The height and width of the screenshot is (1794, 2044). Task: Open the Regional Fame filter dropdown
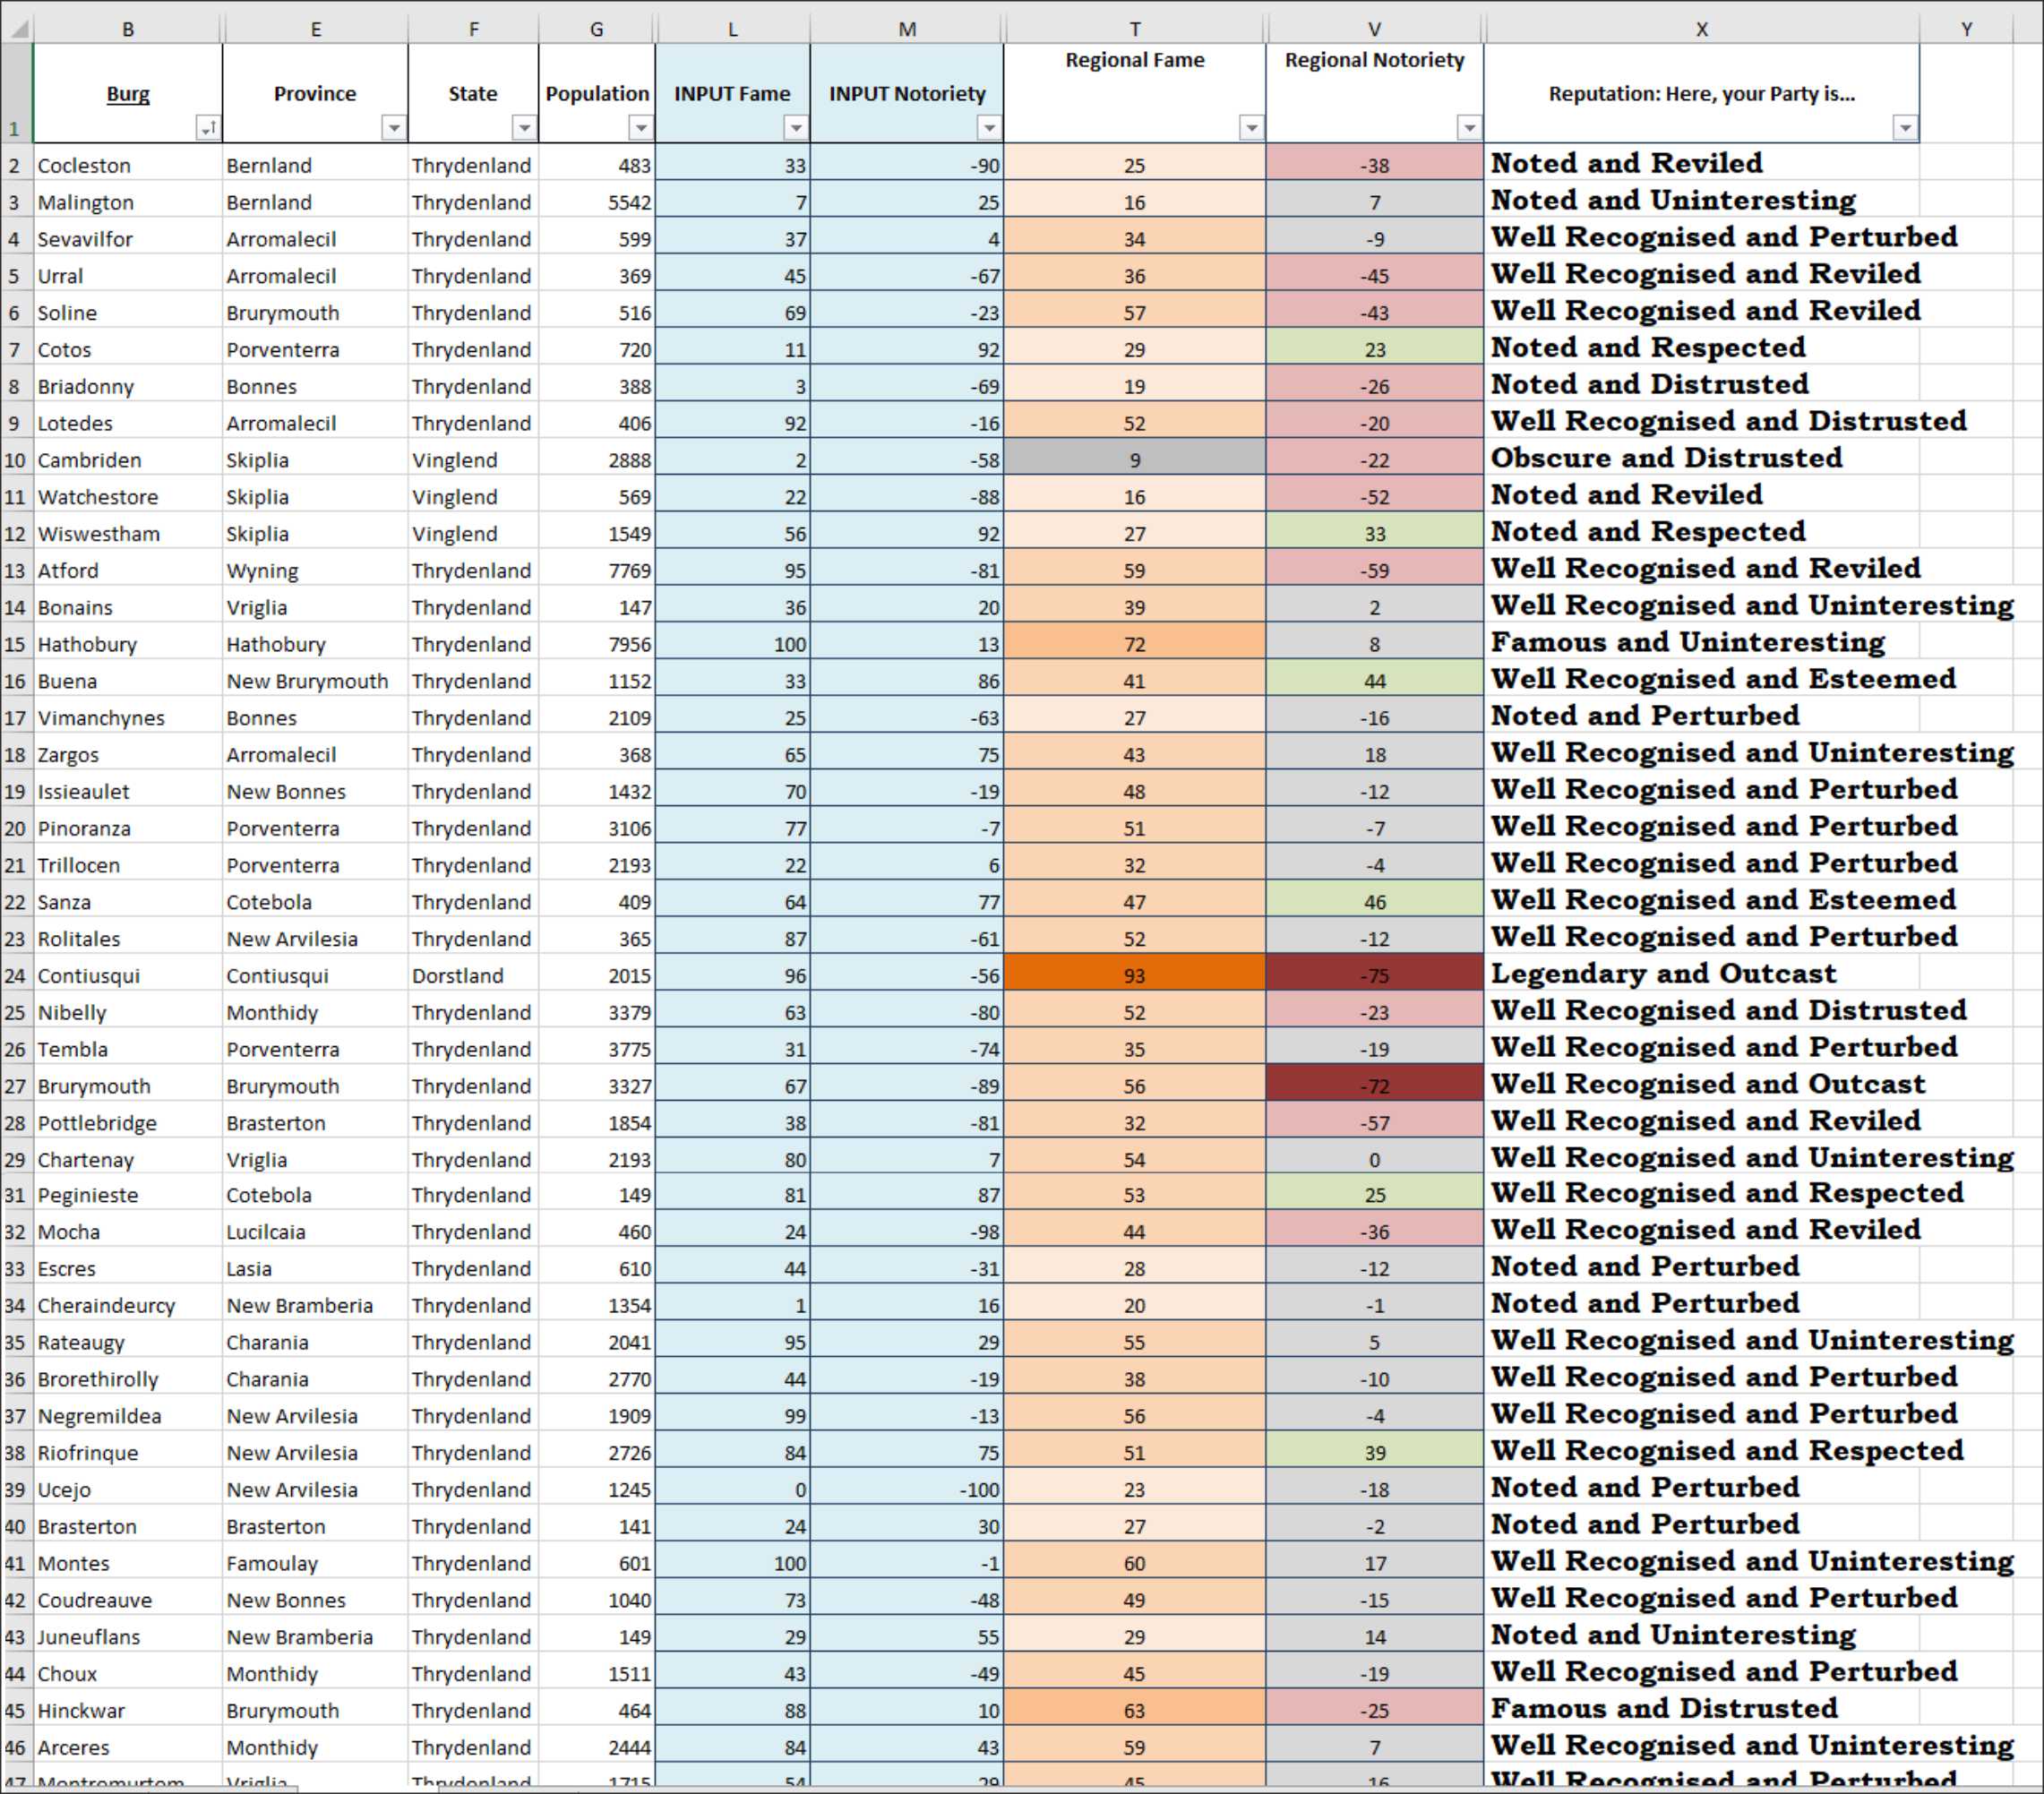tap(1251, 128)
